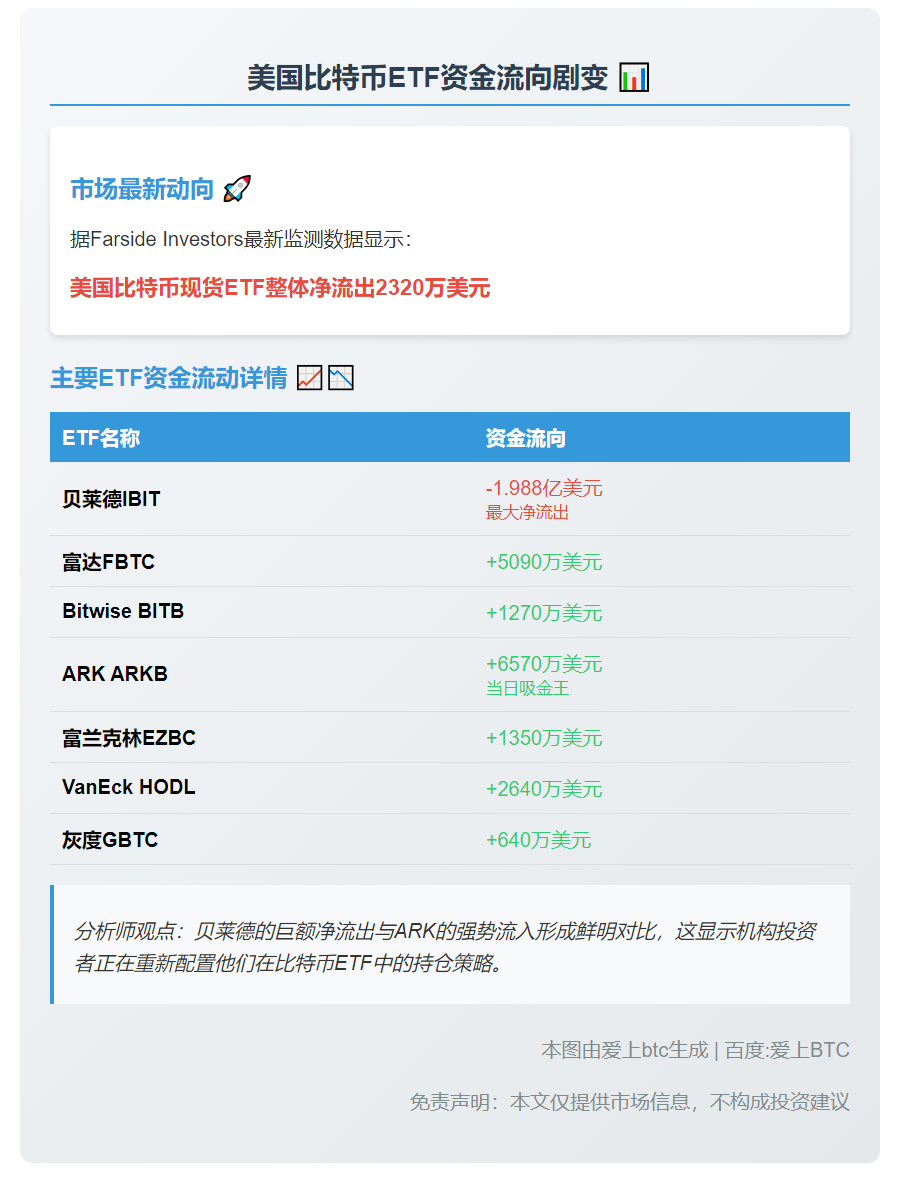Image resolution: width=900 pixels, height=1194 pixels.
Task: Select the ETF名称 column header
Action: click(102, 437)
